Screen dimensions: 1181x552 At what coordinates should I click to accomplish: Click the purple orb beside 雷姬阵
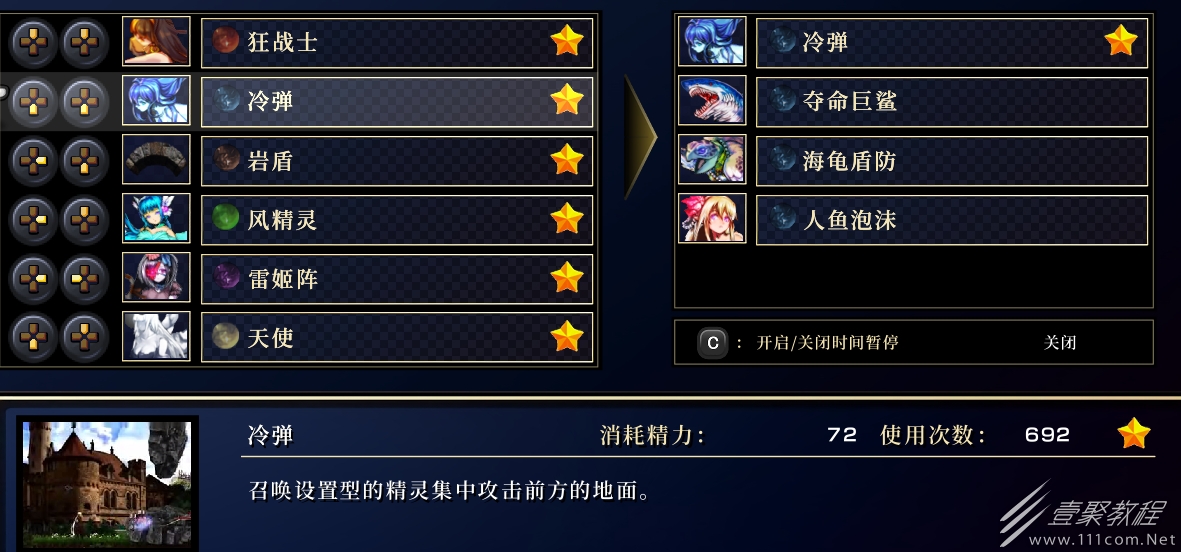click(225, 276)
